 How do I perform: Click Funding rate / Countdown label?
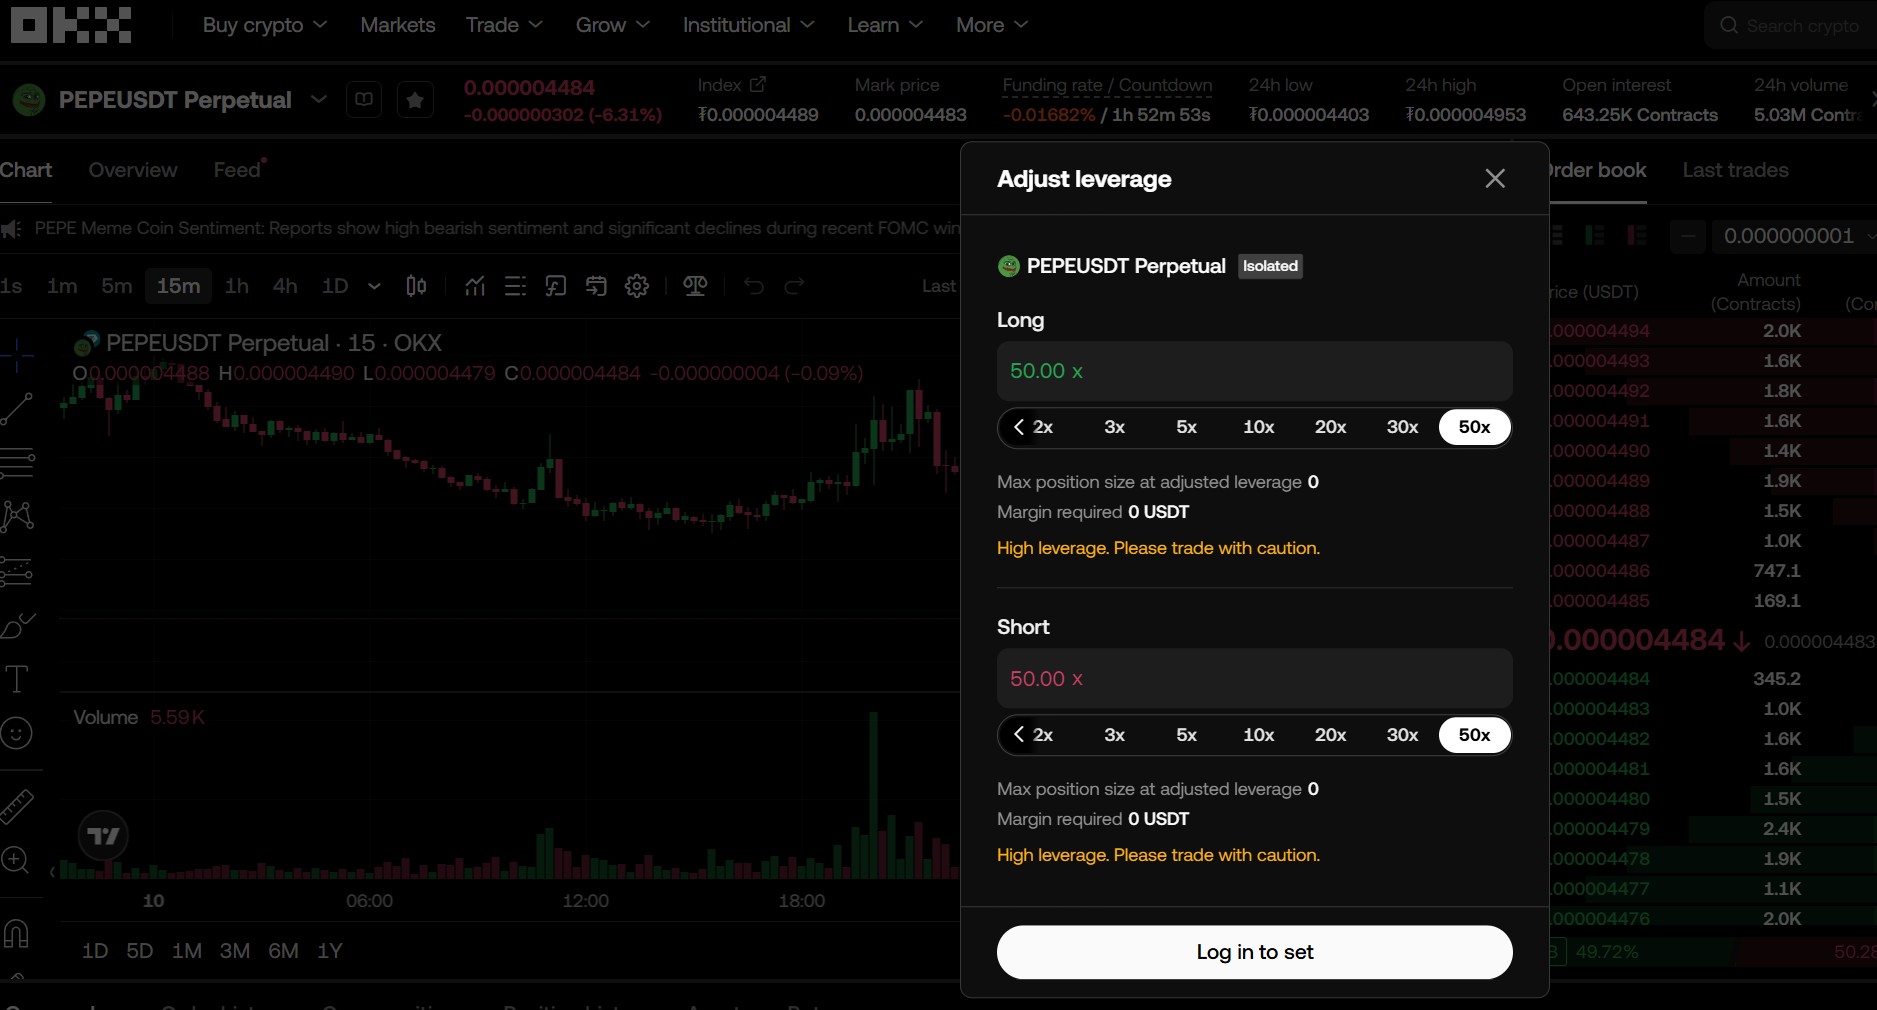pyautogui.click(x=1107, y=86)
